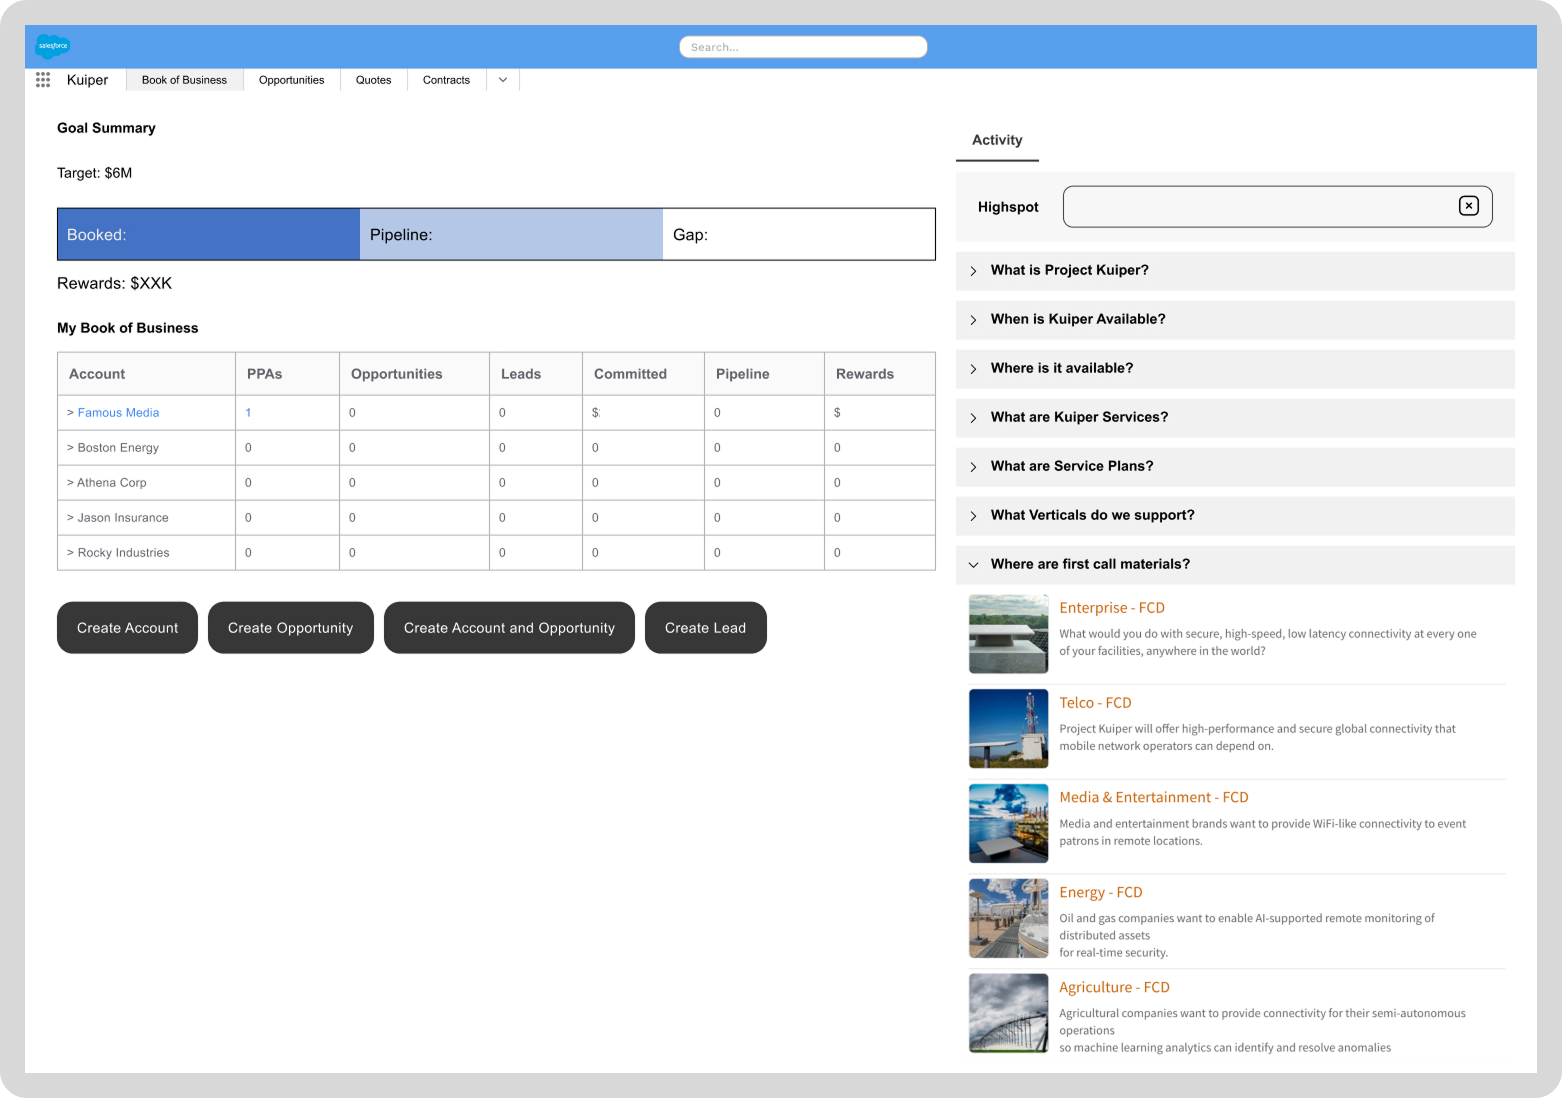Click the Agriculture FCD thumbnail image
This screenshot has height=1098, width=1562.
click(x=1008, y=1013)
